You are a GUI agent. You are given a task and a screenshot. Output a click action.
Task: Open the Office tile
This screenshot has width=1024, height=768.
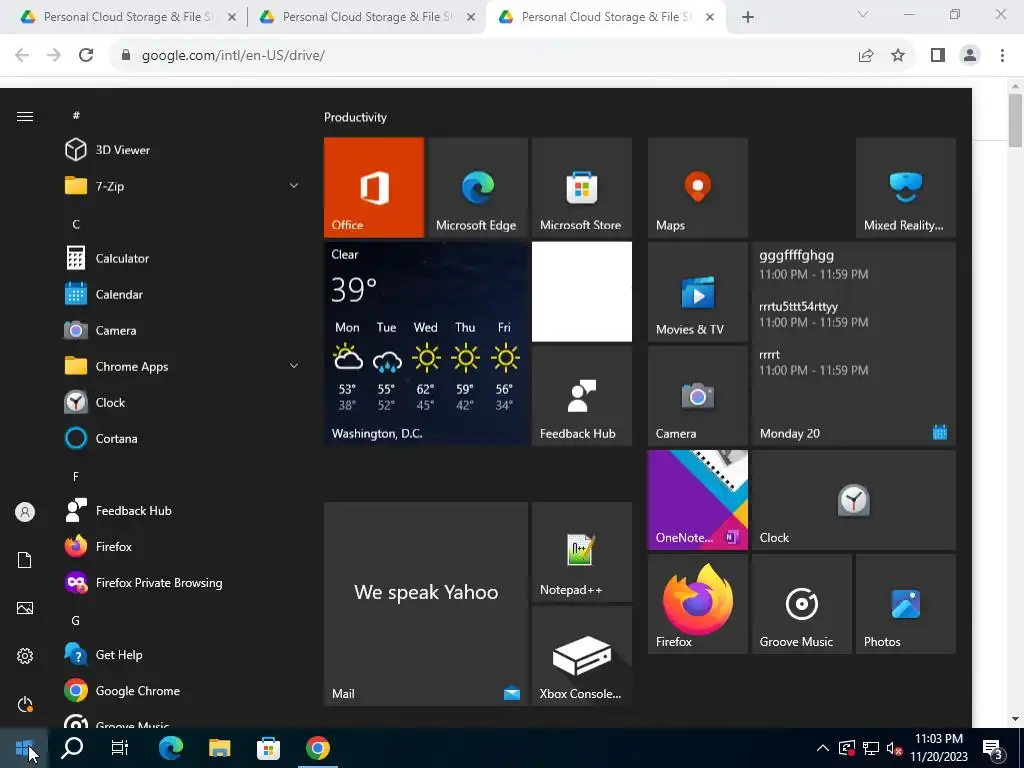(x=374, y=187)
